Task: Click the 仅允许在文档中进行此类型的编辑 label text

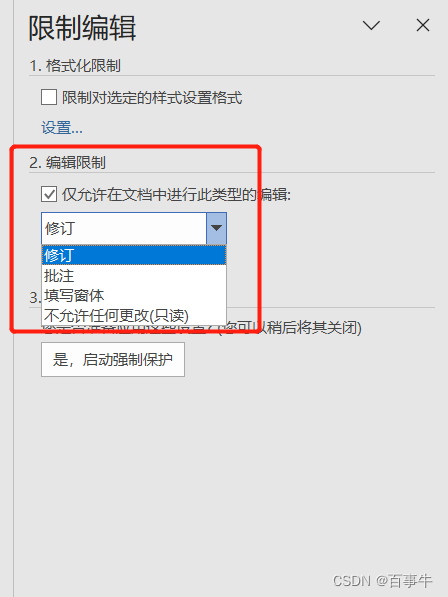Action: (176, 194)
